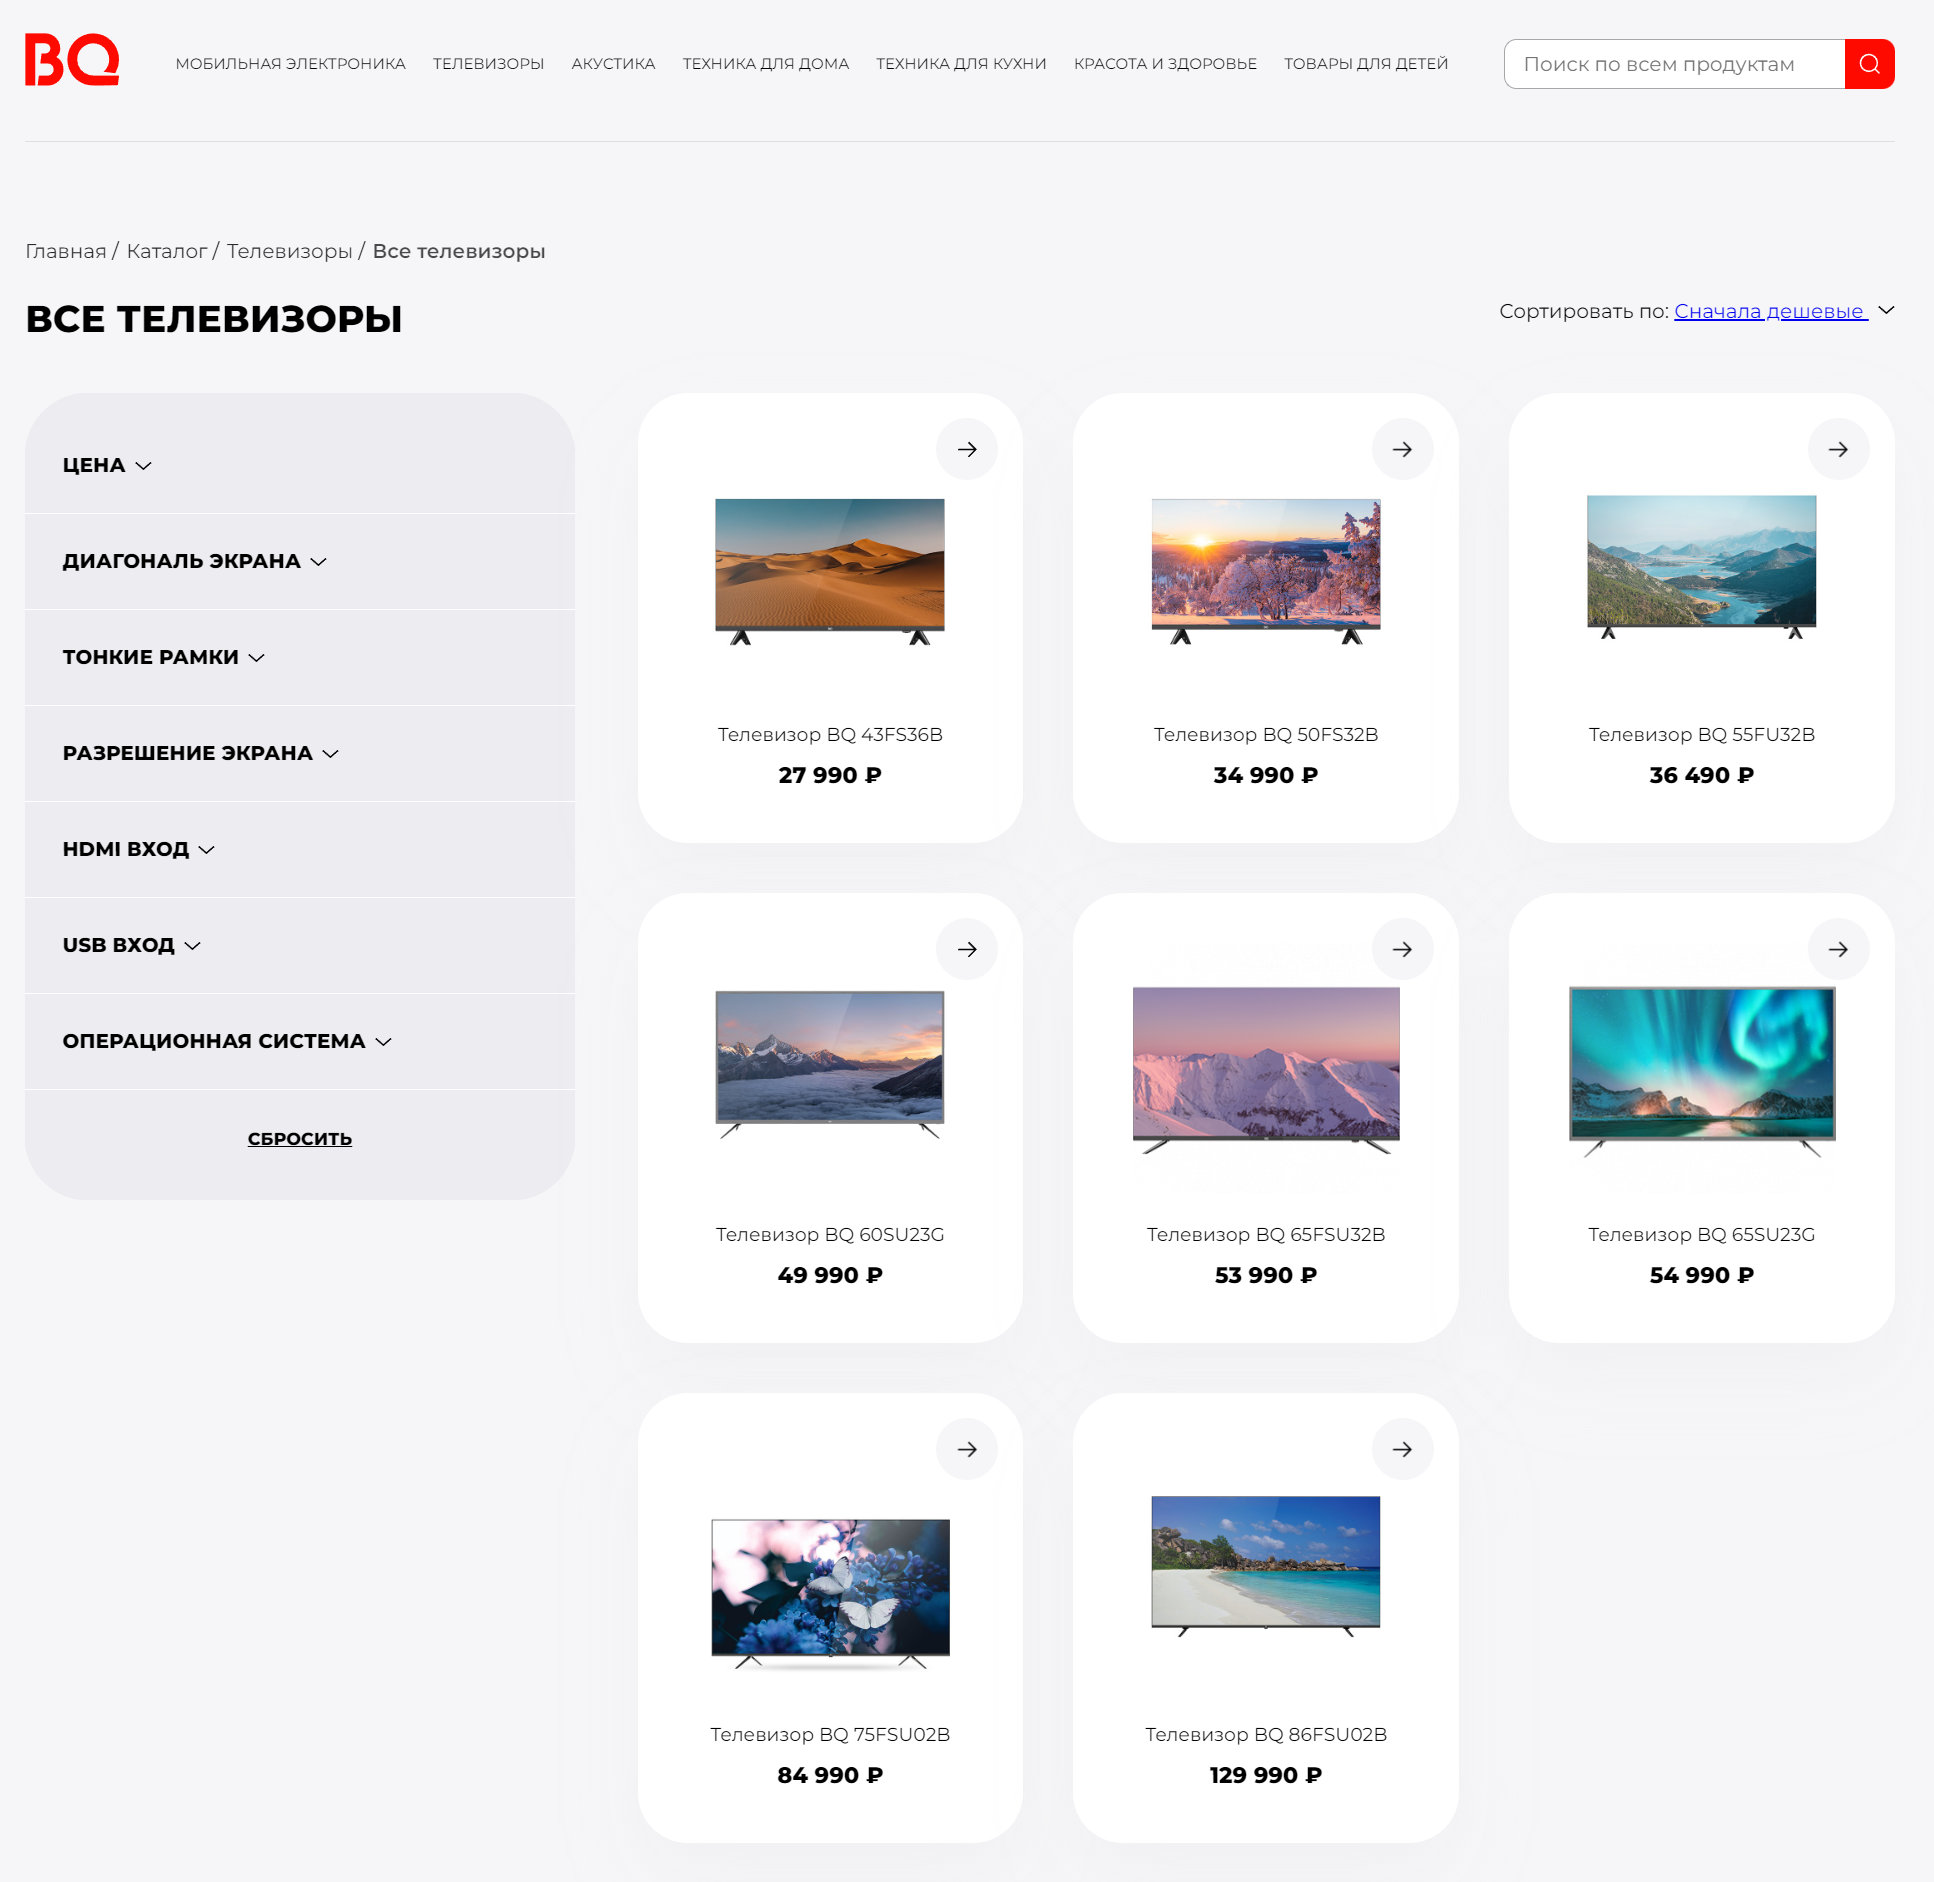Image resolution: width=1934 pixels, height=1882 pixels.
Task: Open the sort order dropdown chevron
Action: 1886,310
